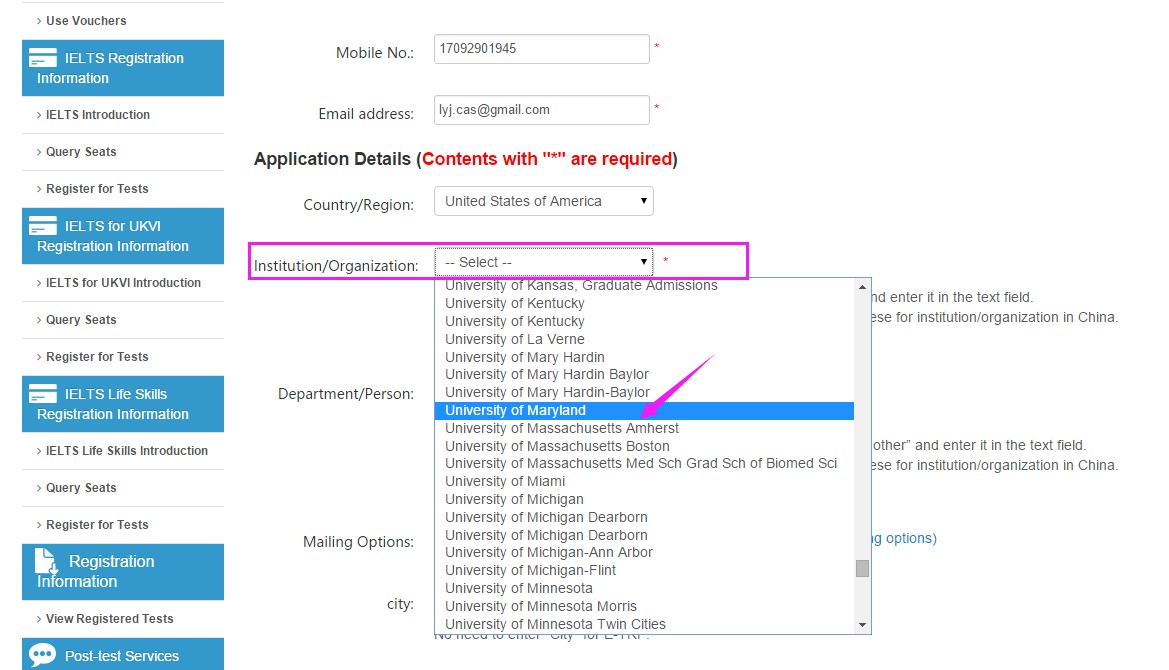The width and height of the screenshot is (1169, 670).
Task: Click the institution list scrollbar thumb
Action: [863, 569]
